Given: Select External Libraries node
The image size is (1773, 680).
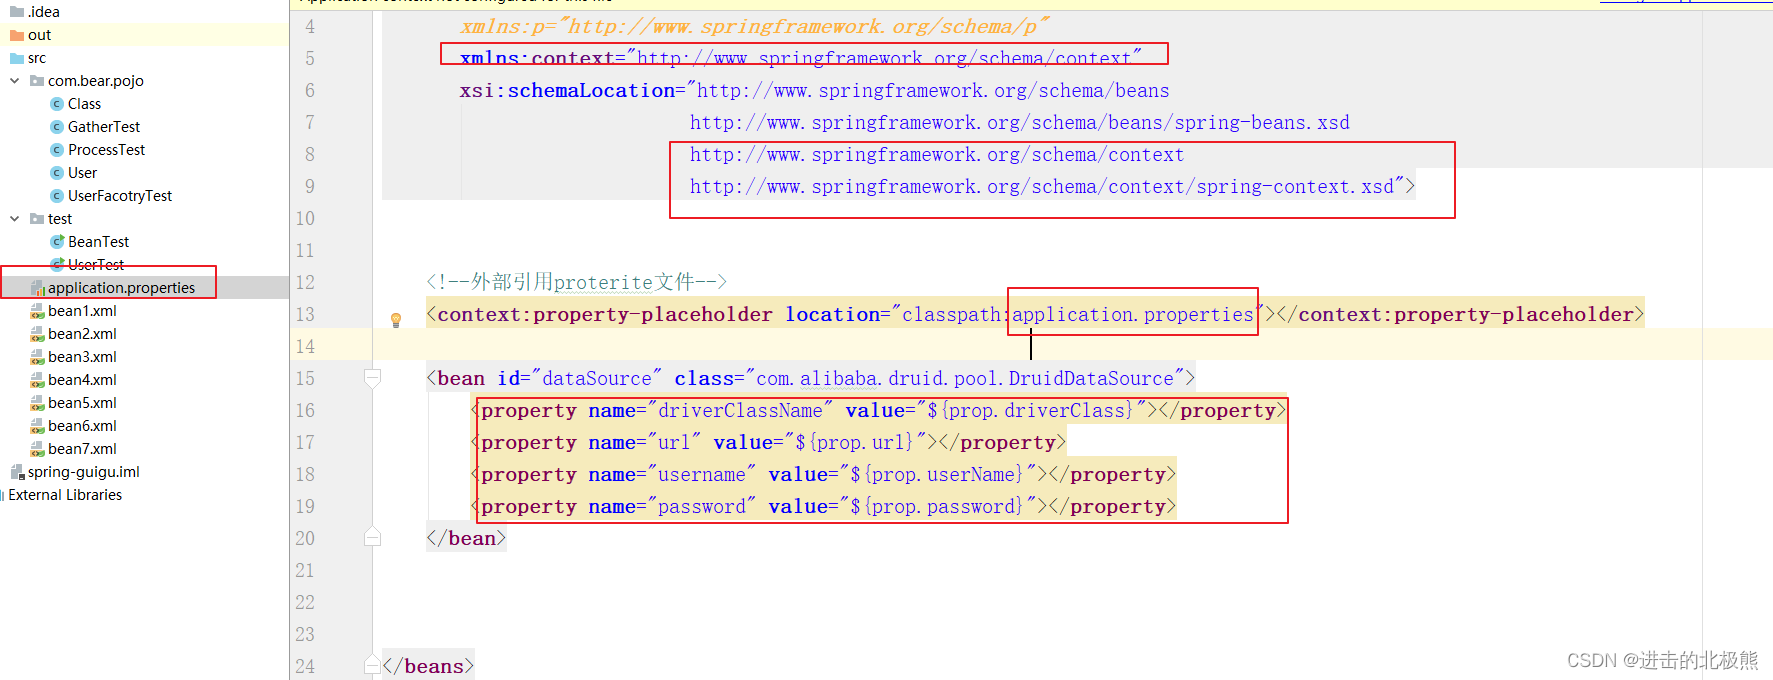Looking at the screenshot, I should 65,495.
